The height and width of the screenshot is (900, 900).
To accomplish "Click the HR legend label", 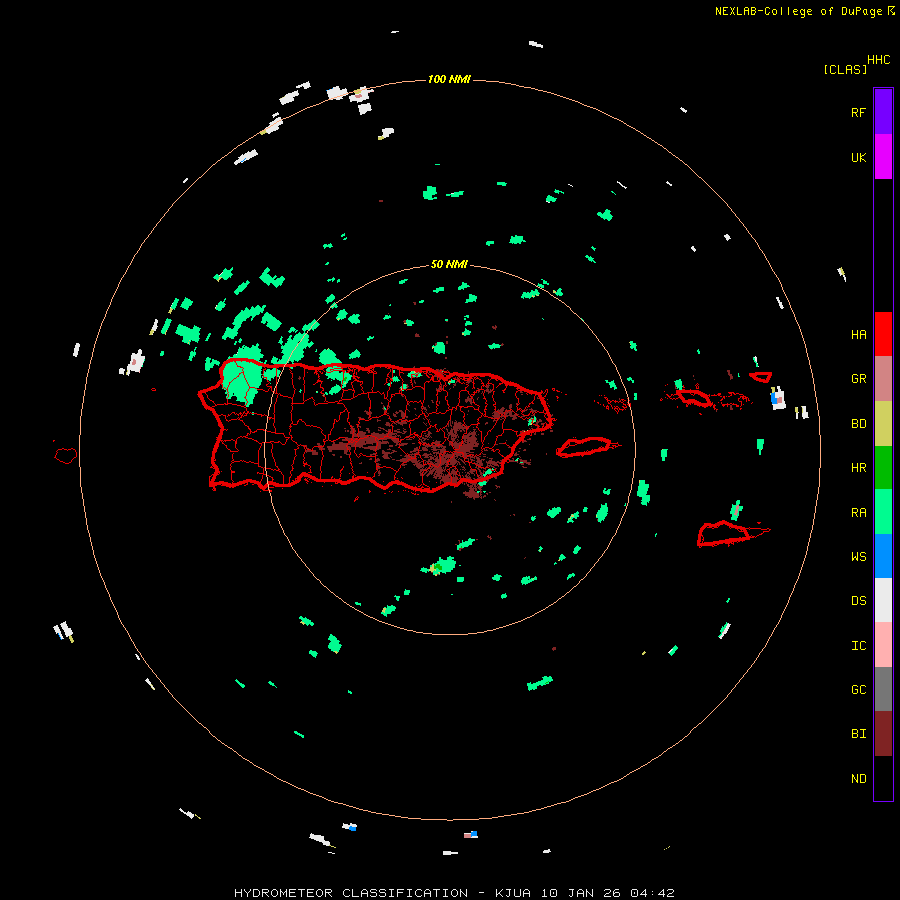I will coord(858,468).
